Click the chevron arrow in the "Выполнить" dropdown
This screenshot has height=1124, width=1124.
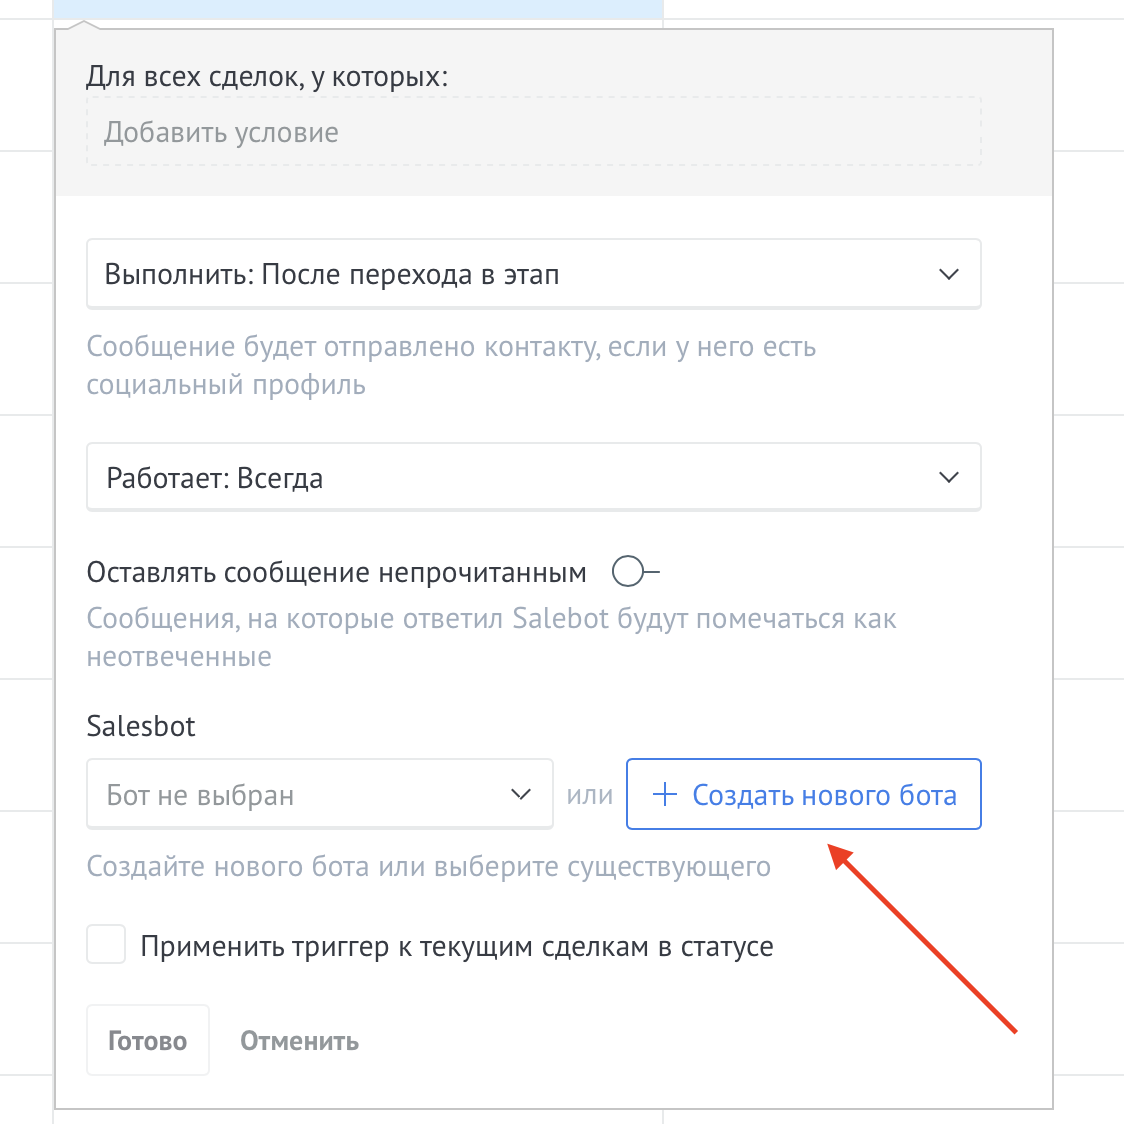tap(949, 274)
